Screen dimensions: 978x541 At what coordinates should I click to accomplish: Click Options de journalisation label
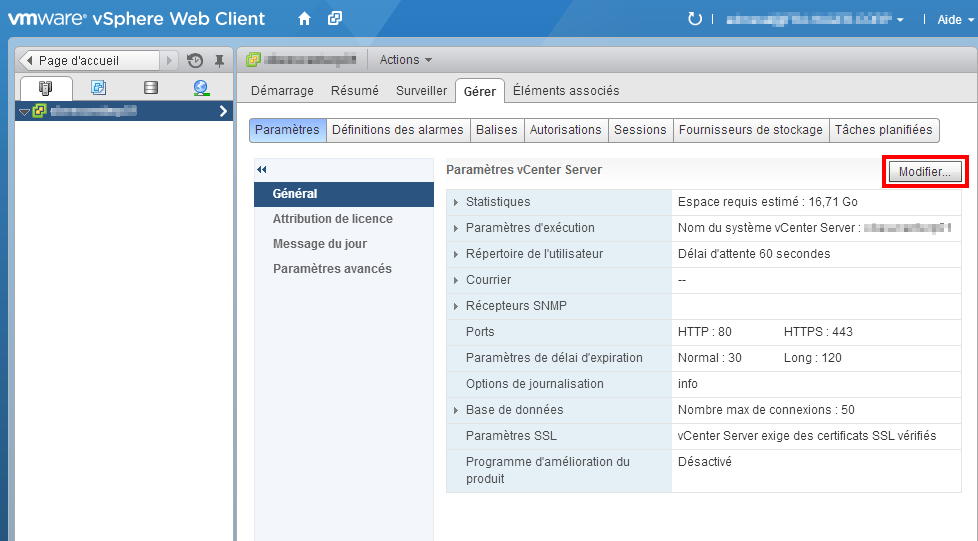[x=535, y=384]
